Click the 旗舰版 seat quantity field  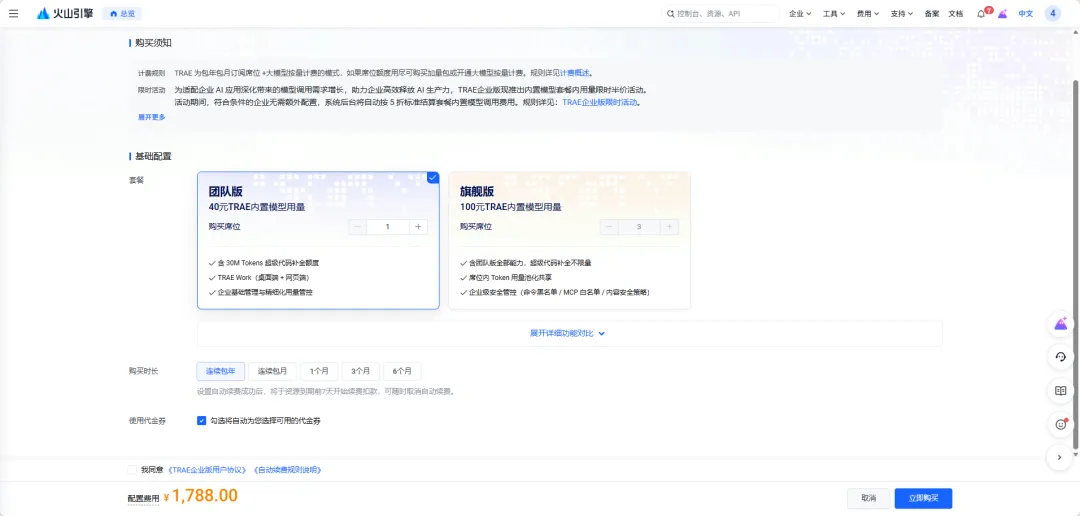[x=639, y=227]
